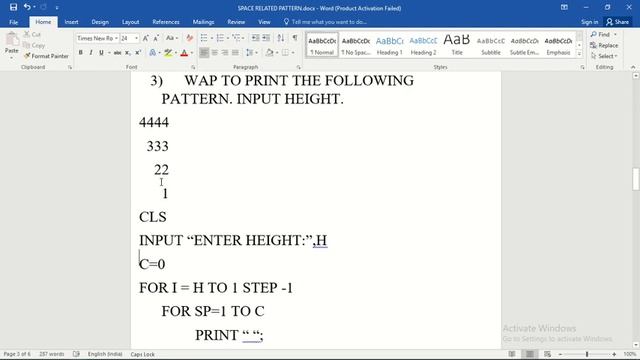This screenshot has height=360, width=640.
Task: Open the Find dropdown arrow
Action: (615, 34)
